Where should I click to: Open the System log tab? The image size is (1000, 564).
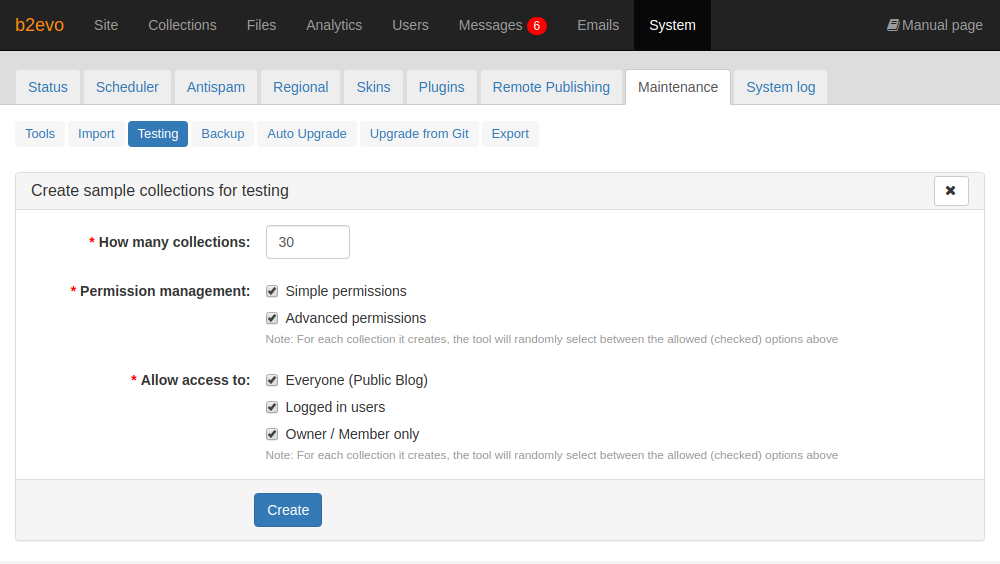(x=781, y=87)
